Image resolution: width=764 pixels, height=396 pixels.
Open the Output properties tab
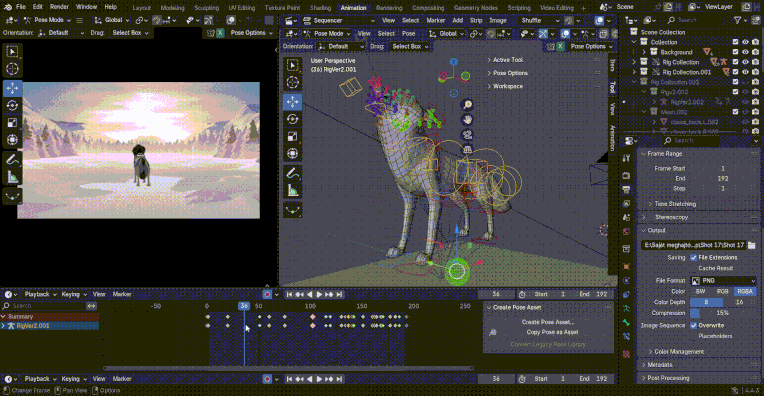[627, 189]
